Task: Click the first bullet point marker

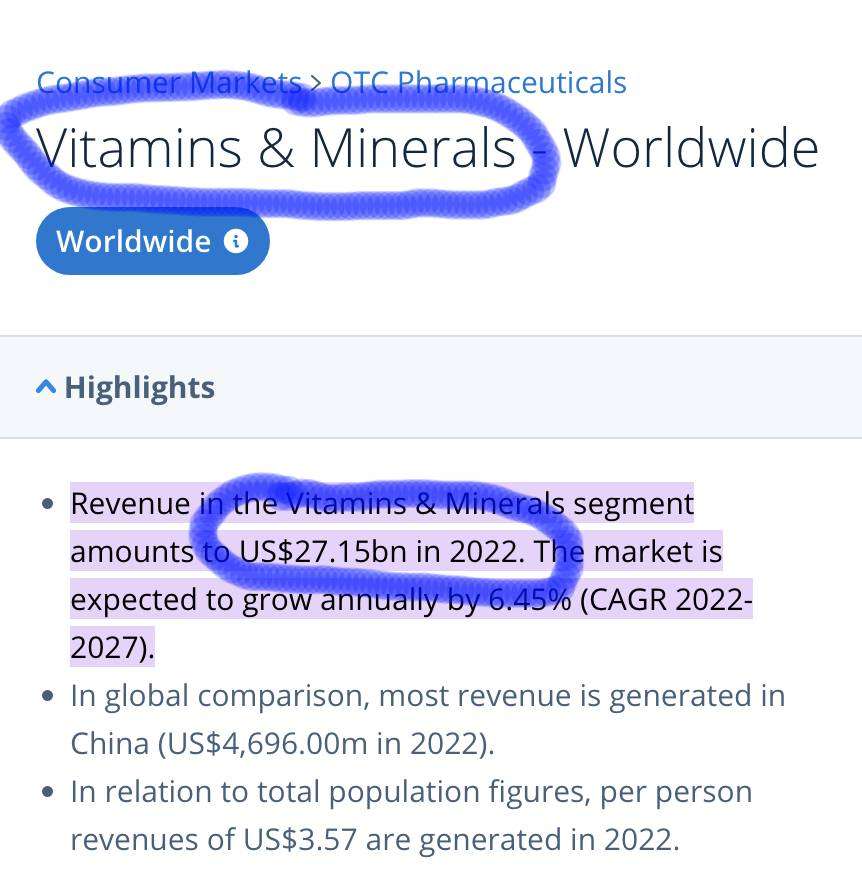Action: [48, 503]
